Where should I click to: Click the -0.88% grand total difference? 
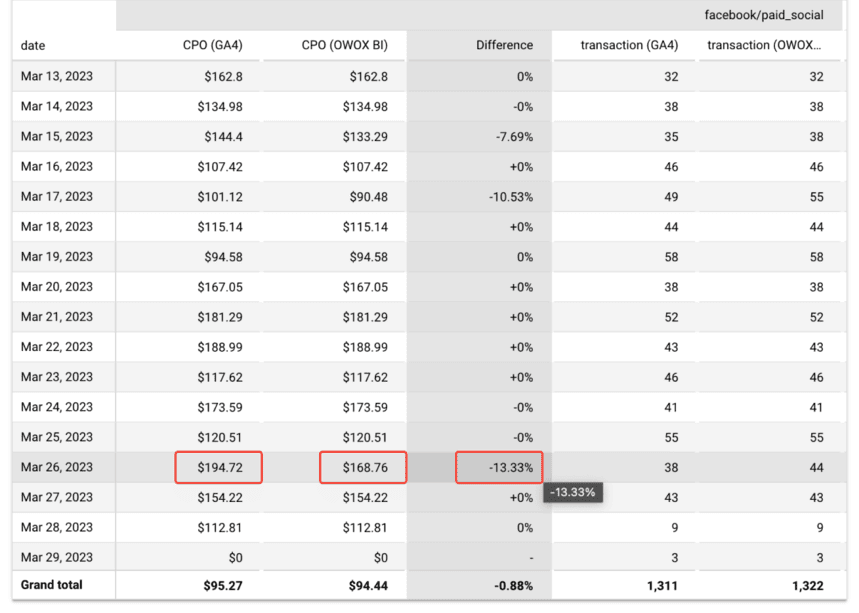pos(513,586)
